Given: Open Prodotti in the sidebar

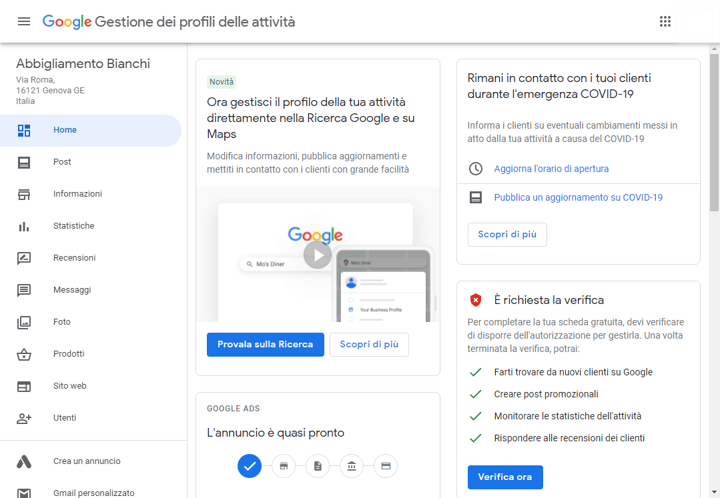Looking at the screenshot, I should (90, 354).
